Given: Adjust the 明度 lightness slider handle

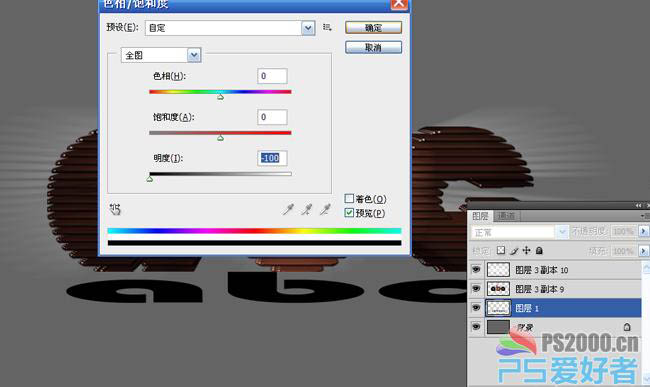Looking at the screenshot, I should 150,179.
